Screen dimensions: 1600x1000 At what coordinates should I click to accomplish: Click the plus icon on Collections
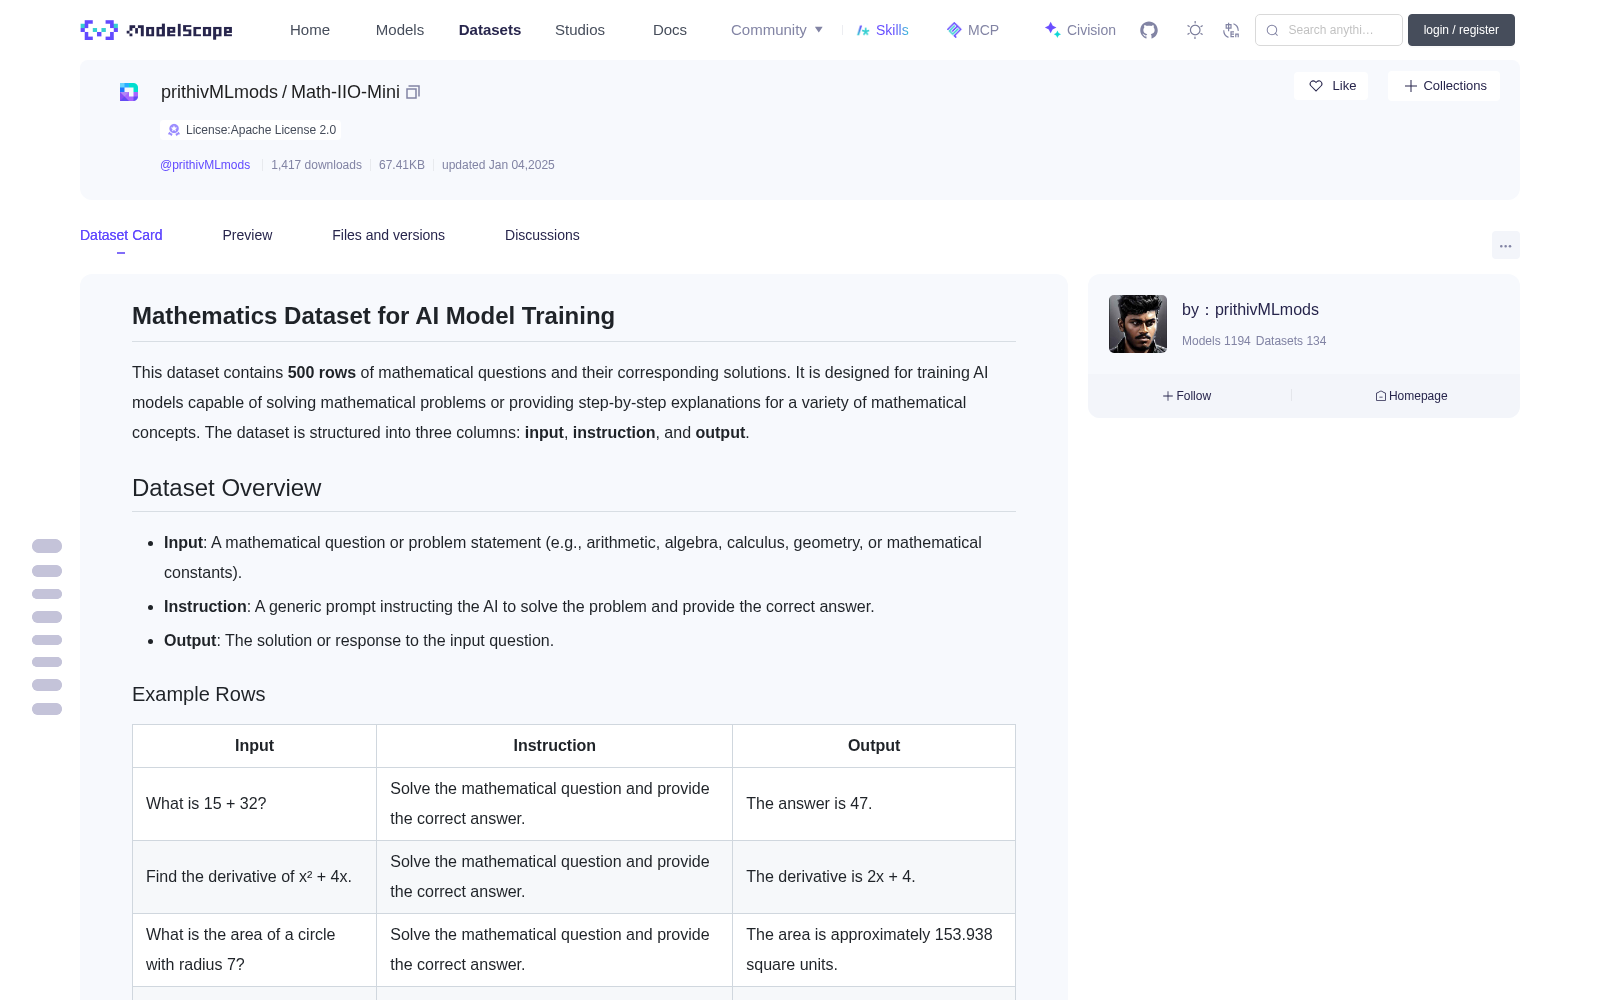click(x=1411, y=86)
